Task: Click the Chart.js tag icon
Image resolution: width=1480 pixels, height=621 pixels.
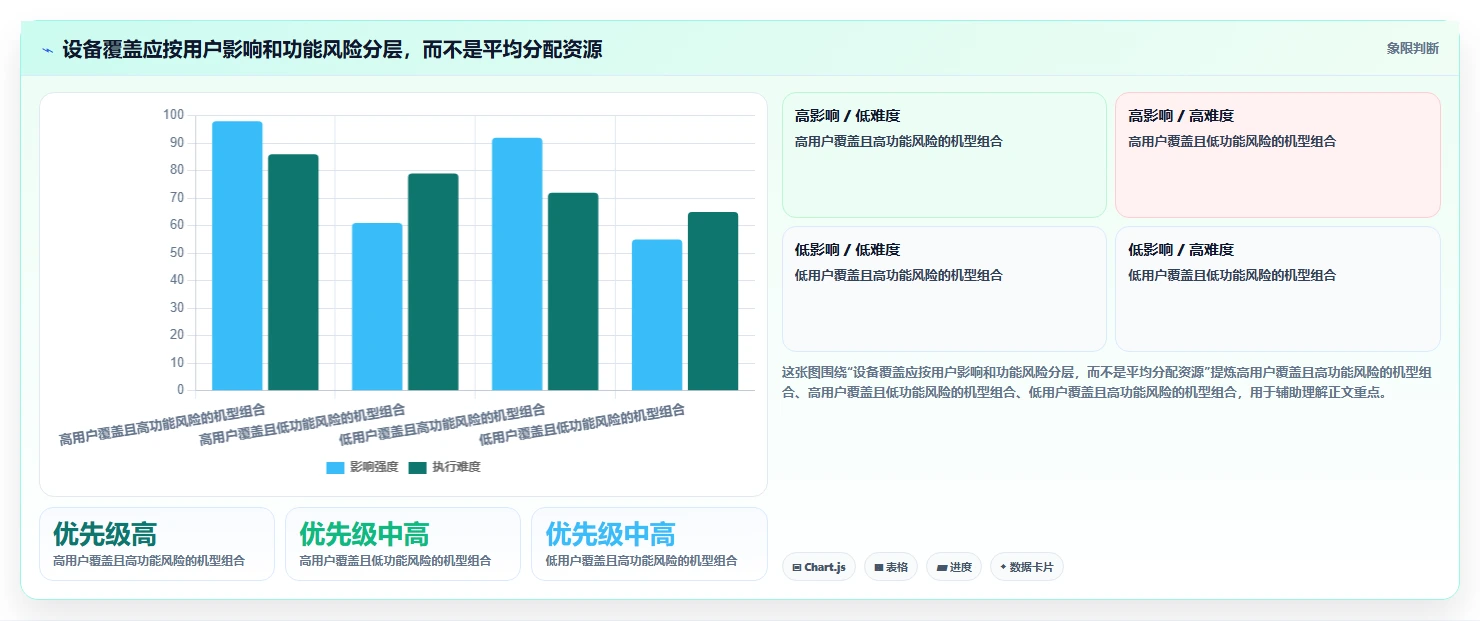Action: click(797, 568)
